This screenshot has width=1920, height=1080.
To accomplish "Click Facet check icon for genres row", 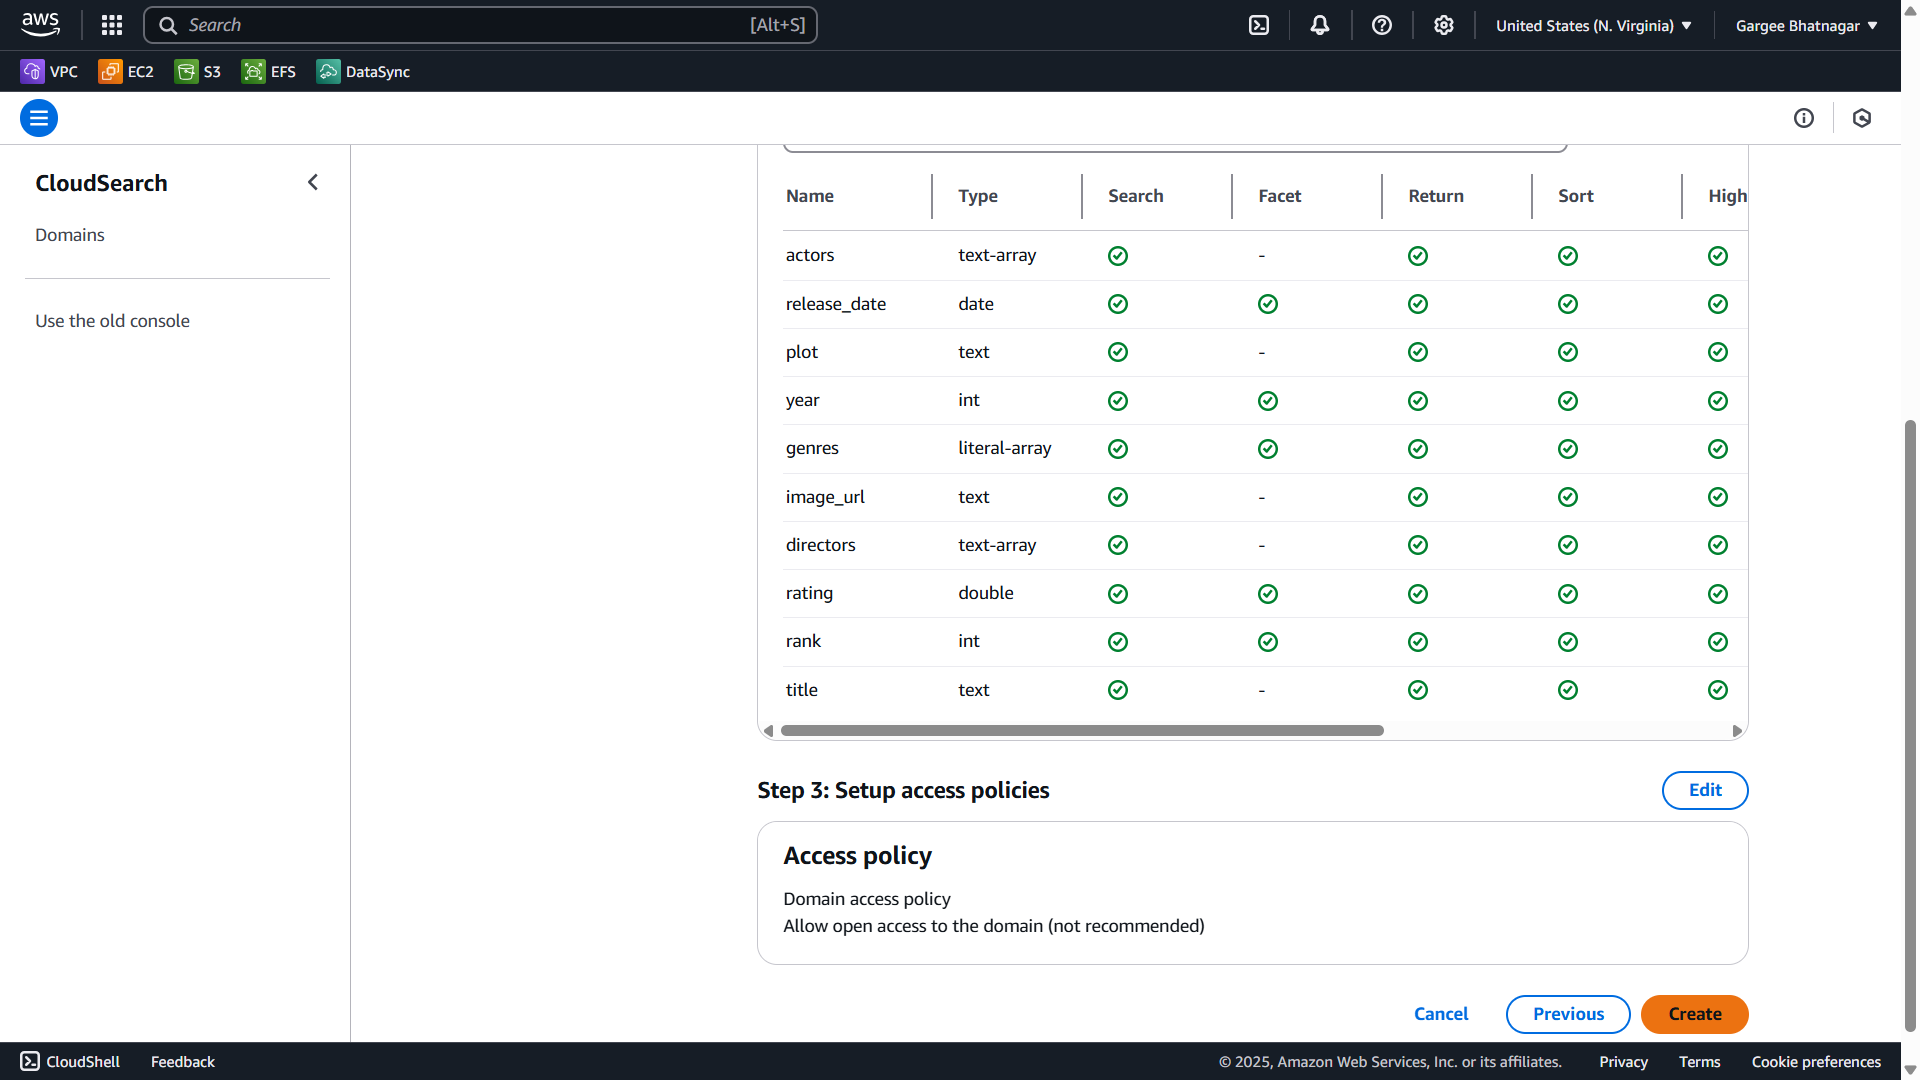I will click(x=1268, y=449).
